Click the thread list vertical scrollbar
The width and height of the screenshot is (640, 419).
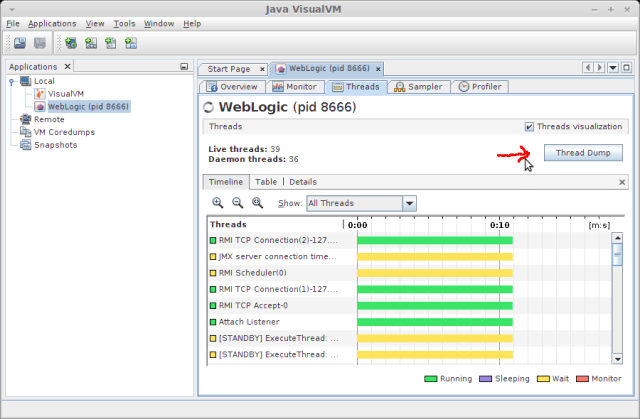(617, 300)
